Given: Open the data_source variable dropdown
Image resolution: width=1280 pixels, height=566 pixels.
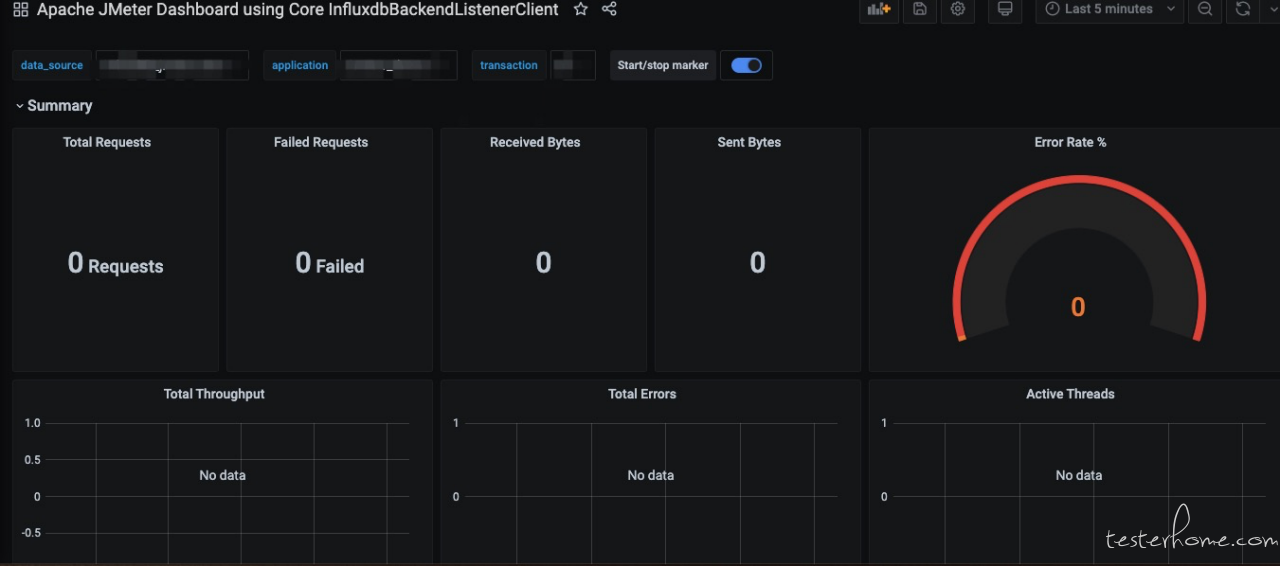Looking at the screenshot, I should click(x=170, y=65).
